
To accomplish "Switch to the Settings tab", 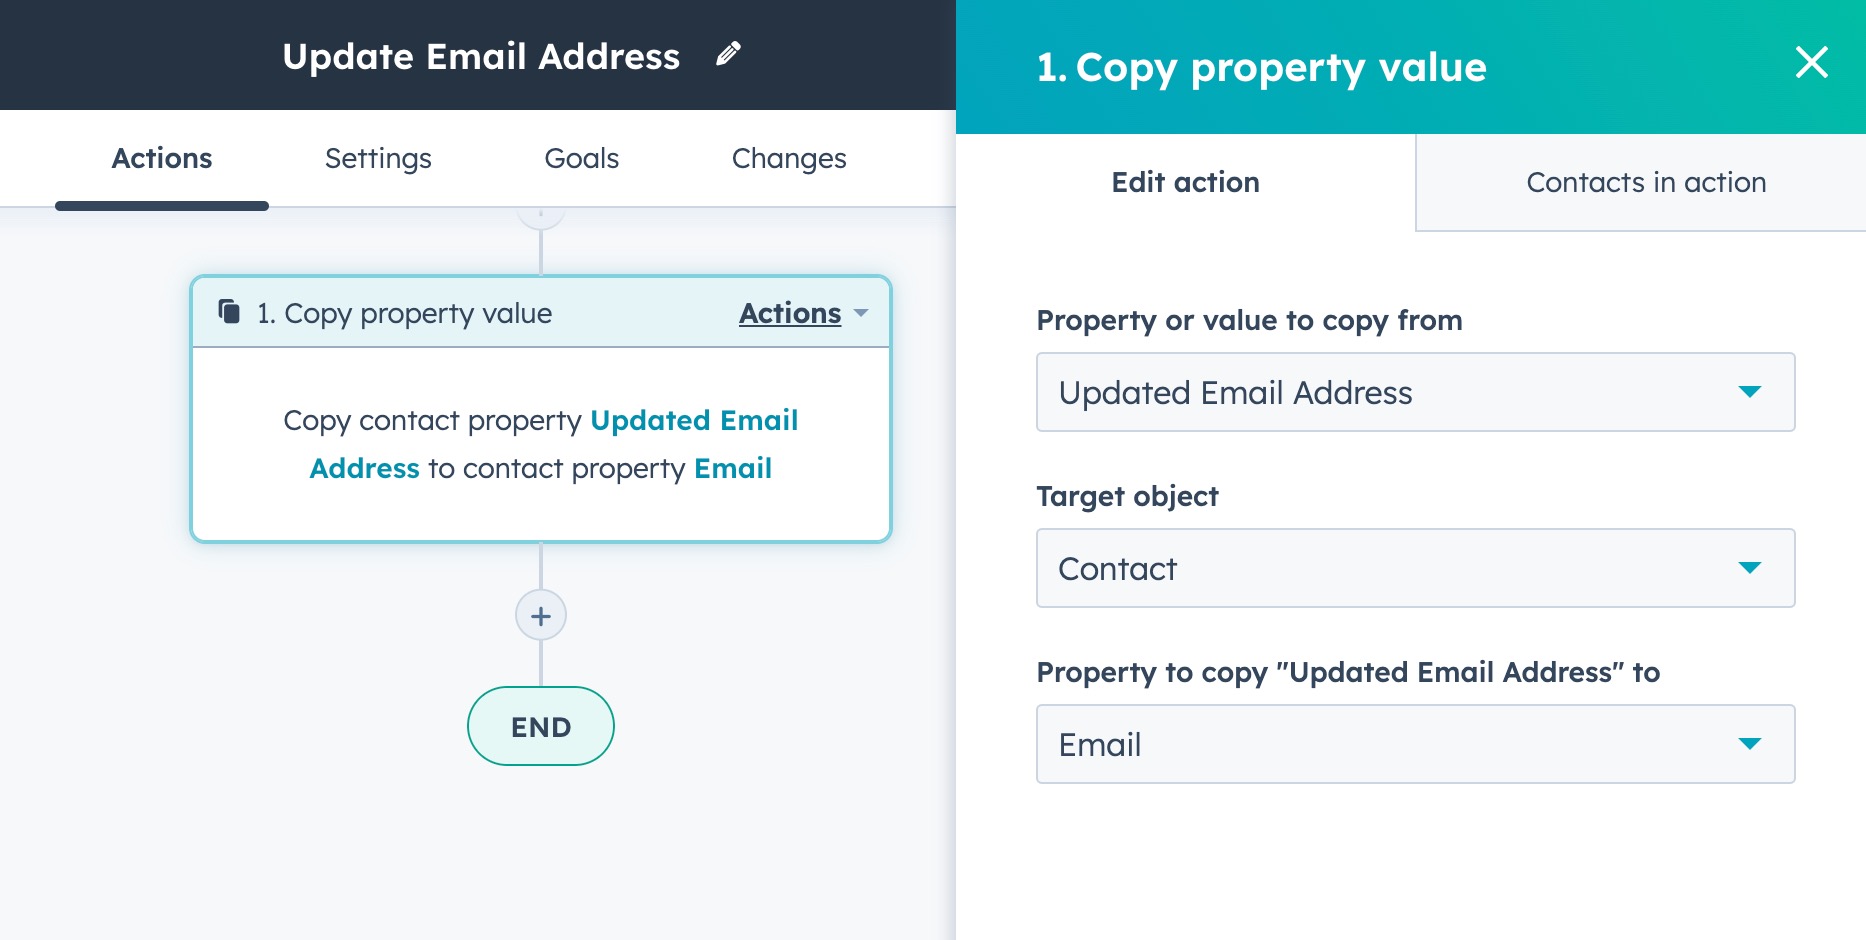I will pos(378,159).
